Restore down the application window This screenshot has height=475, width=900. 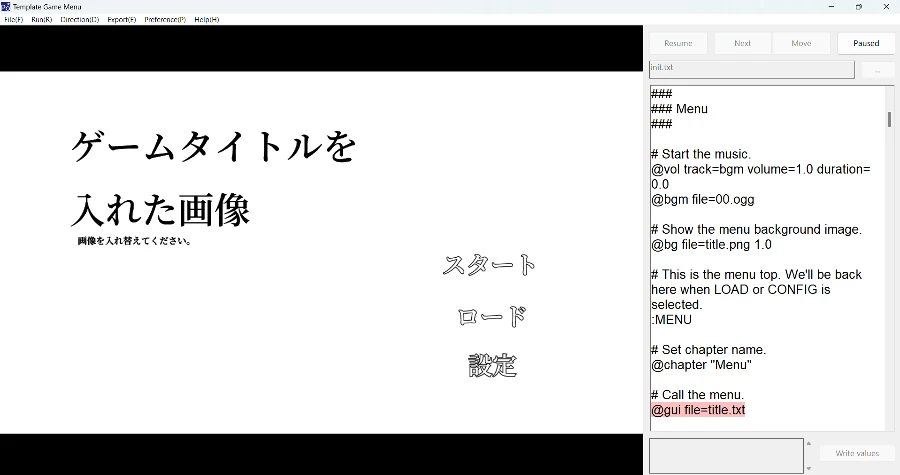[x=859, y=7]
